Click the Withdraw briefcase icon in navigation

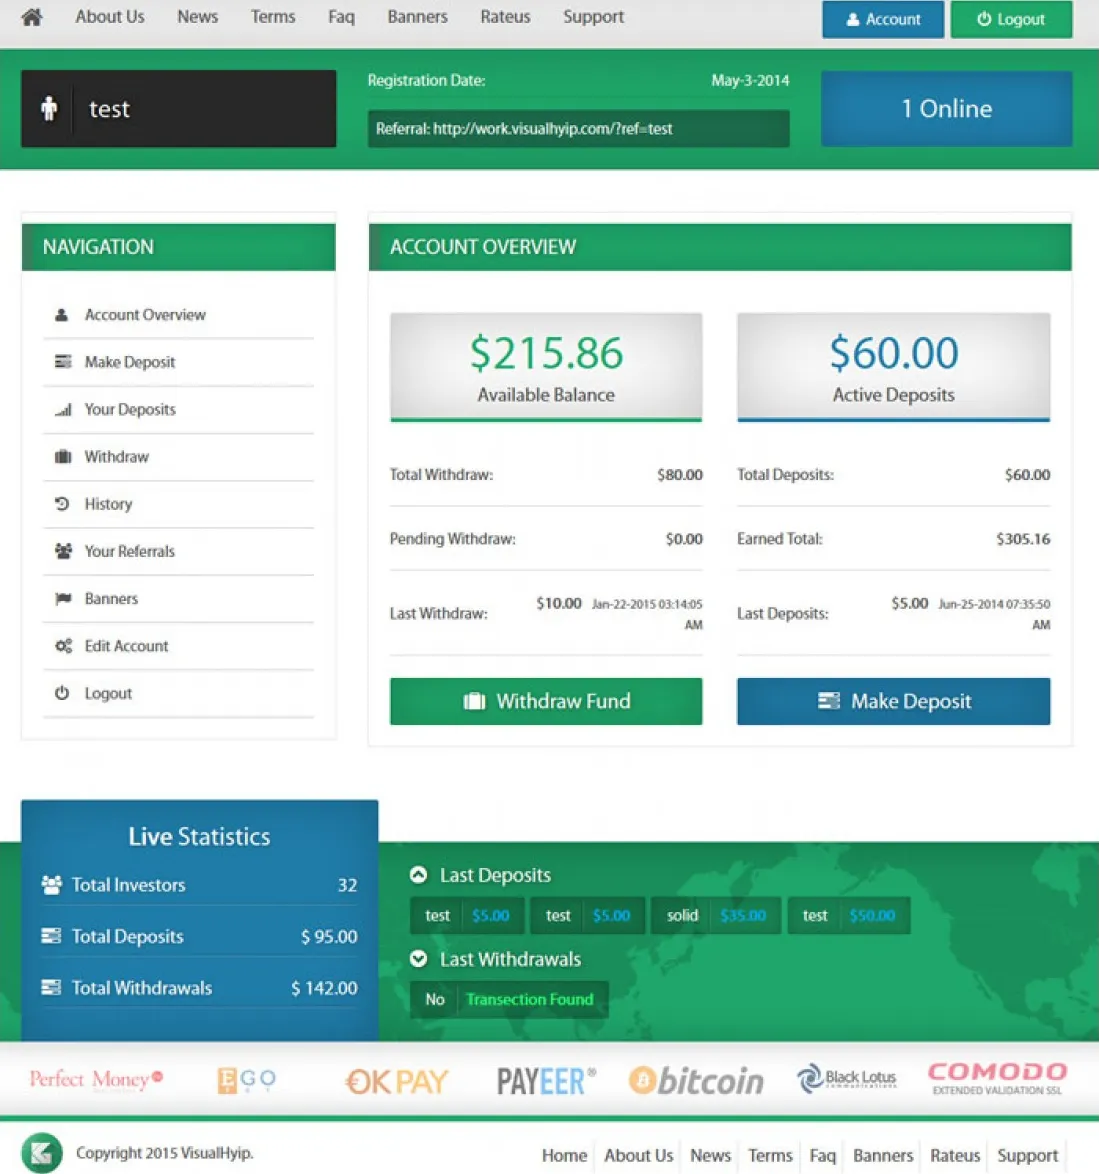pos(63,457)
